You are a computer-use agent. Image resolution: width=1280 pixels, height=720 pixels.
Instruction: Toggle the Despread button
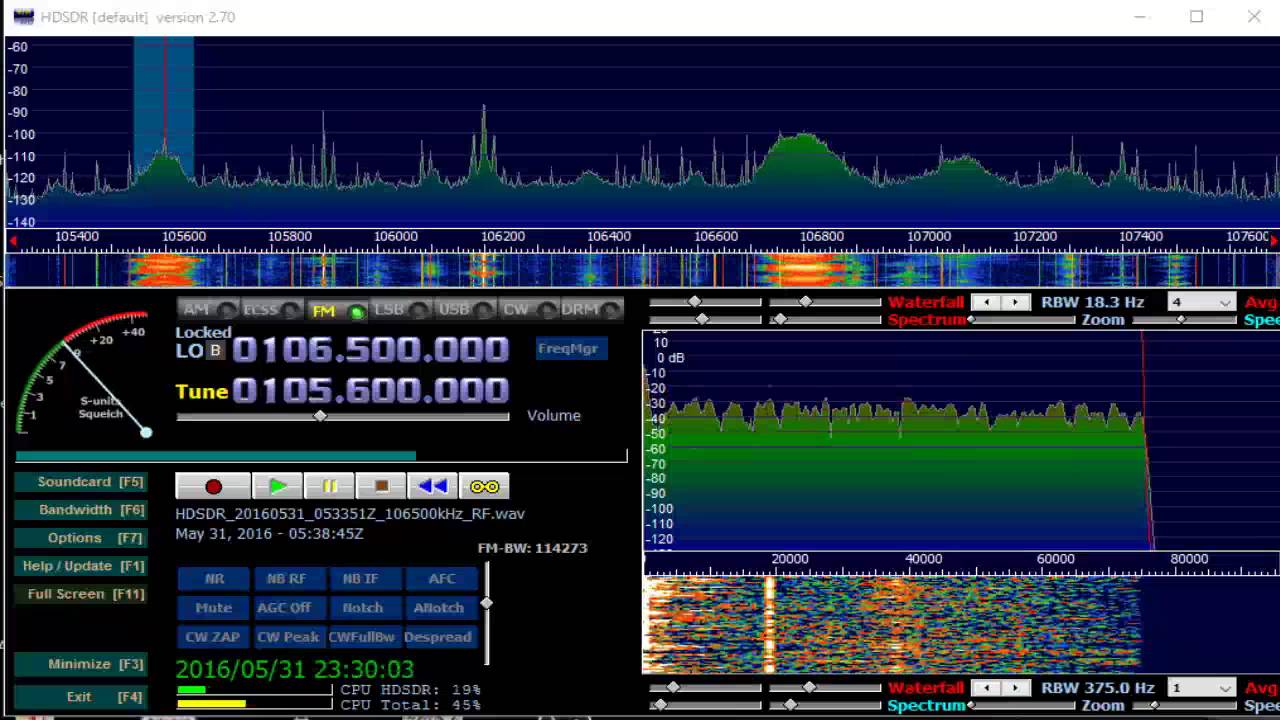click(440, 637)
